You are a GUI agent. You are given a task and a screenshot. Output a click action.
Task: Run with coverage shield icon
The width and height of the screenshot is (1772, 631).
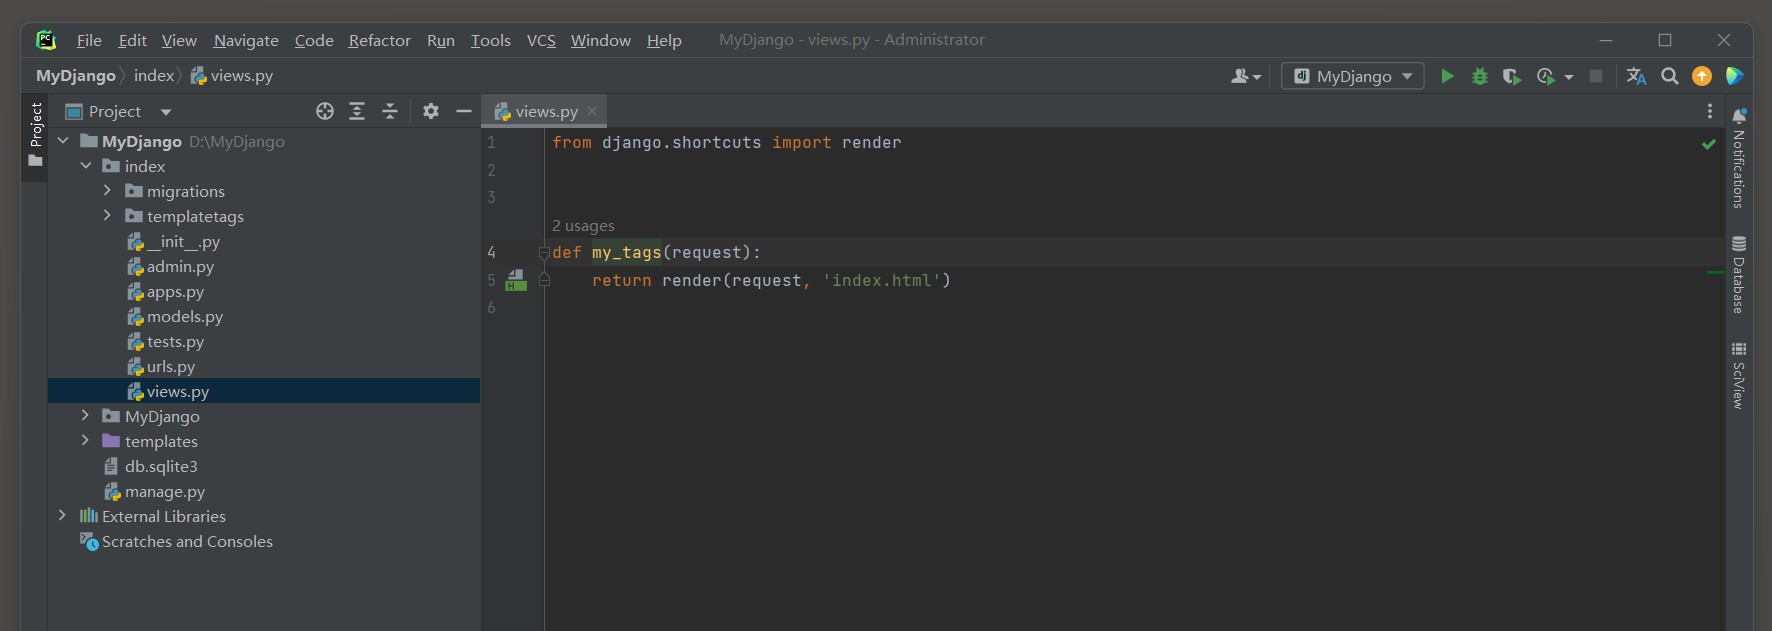pos(1512,76)
